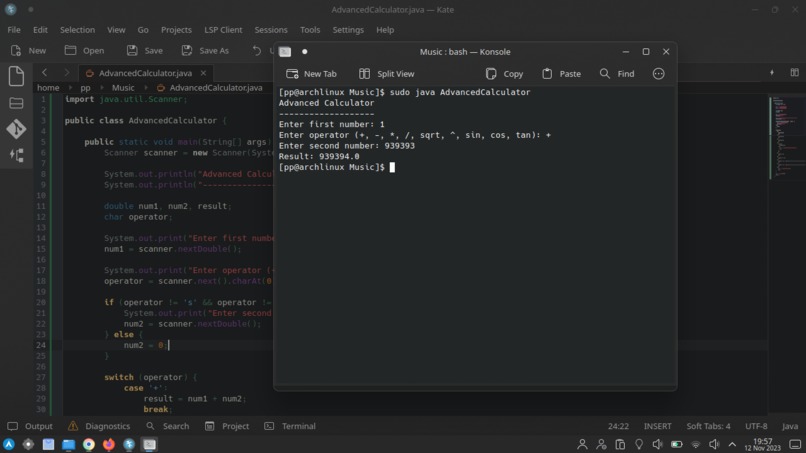Viewport: 806px width, 453px height.
Task: Open Soft Tabs: 4 indentation dropdown
Action: click(708, 426)
